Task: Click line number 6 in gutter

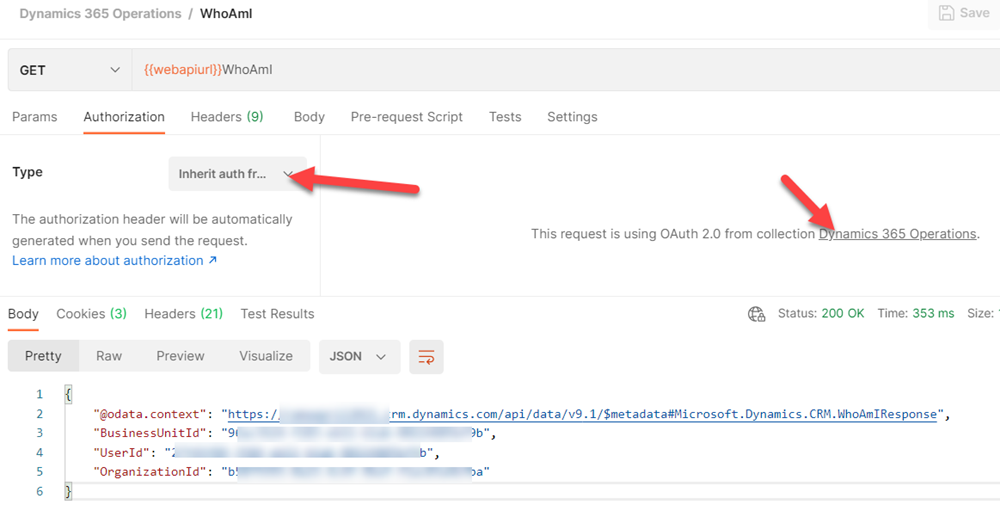Action: [40, 491]
